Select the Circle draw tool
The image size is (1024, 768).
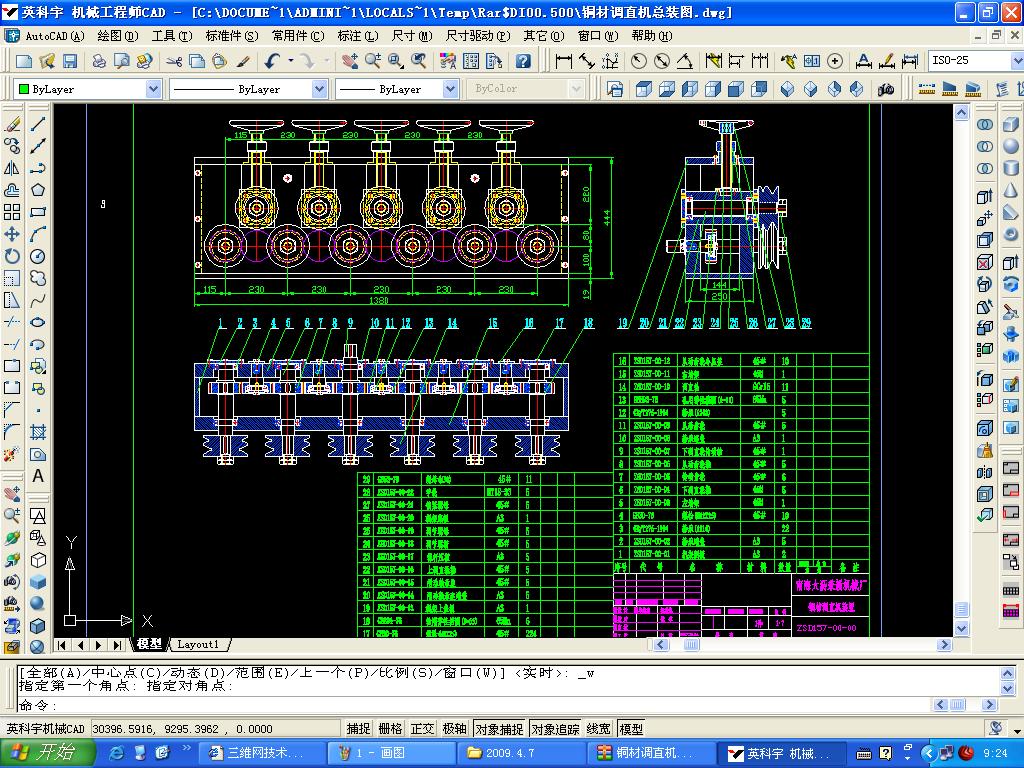(x=38, y=256)
